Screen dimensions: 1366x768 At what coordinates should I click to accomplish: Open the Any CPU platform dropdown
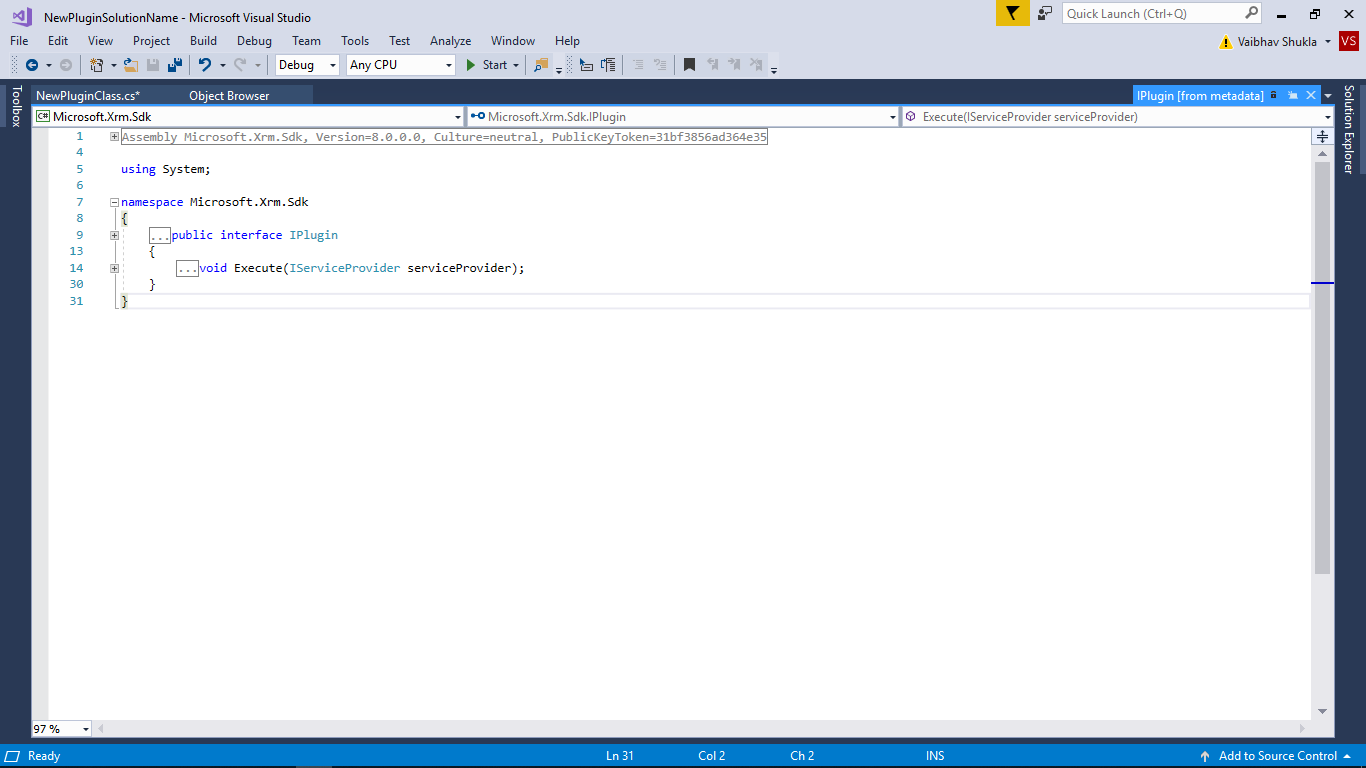tap(447, 64)
